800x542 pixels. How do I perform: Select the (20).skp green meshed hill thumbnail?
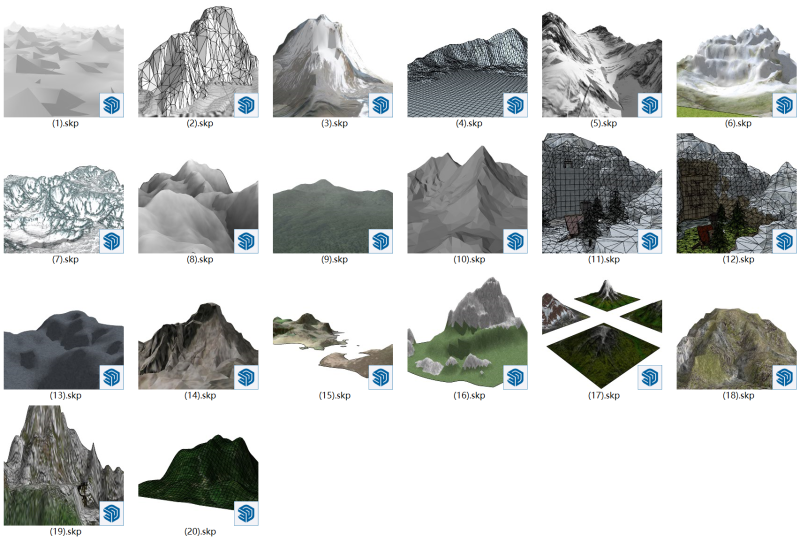[198, 480]
